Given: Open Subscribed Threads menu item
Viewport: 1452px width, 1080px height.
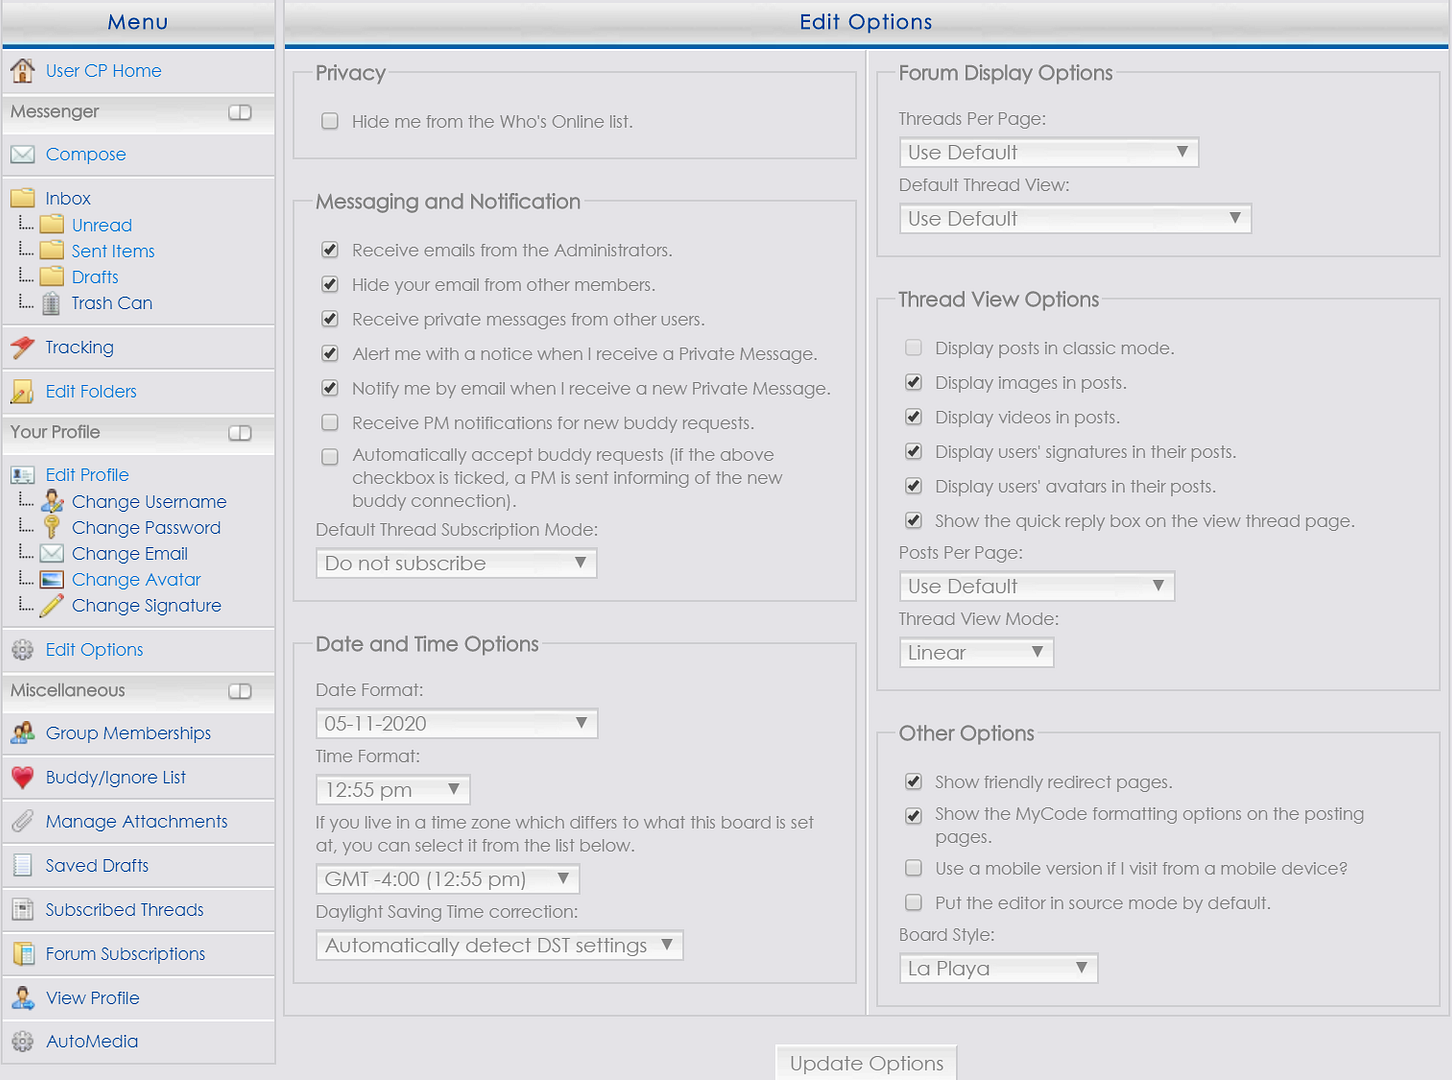Looking at the screenshot, I should 124,909.
